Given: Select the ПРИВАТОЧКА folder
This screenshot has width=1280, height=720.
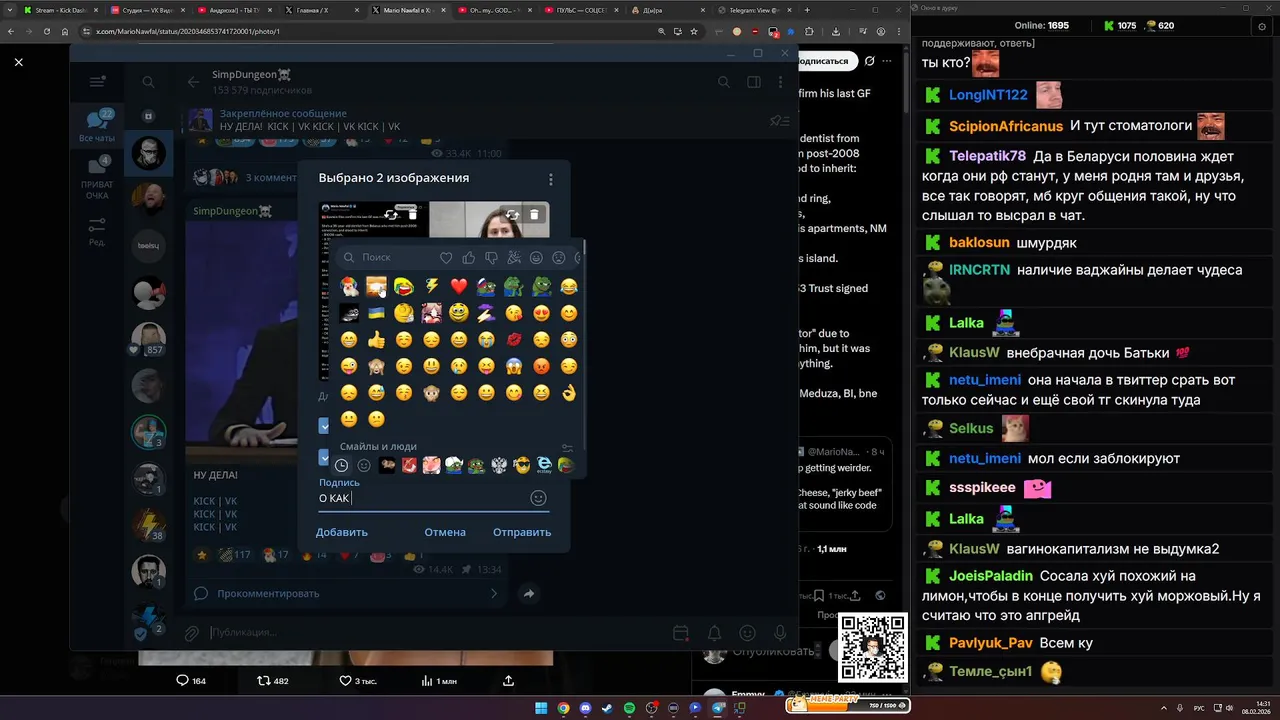Looking at the screenshot, I should pos(97,178).
